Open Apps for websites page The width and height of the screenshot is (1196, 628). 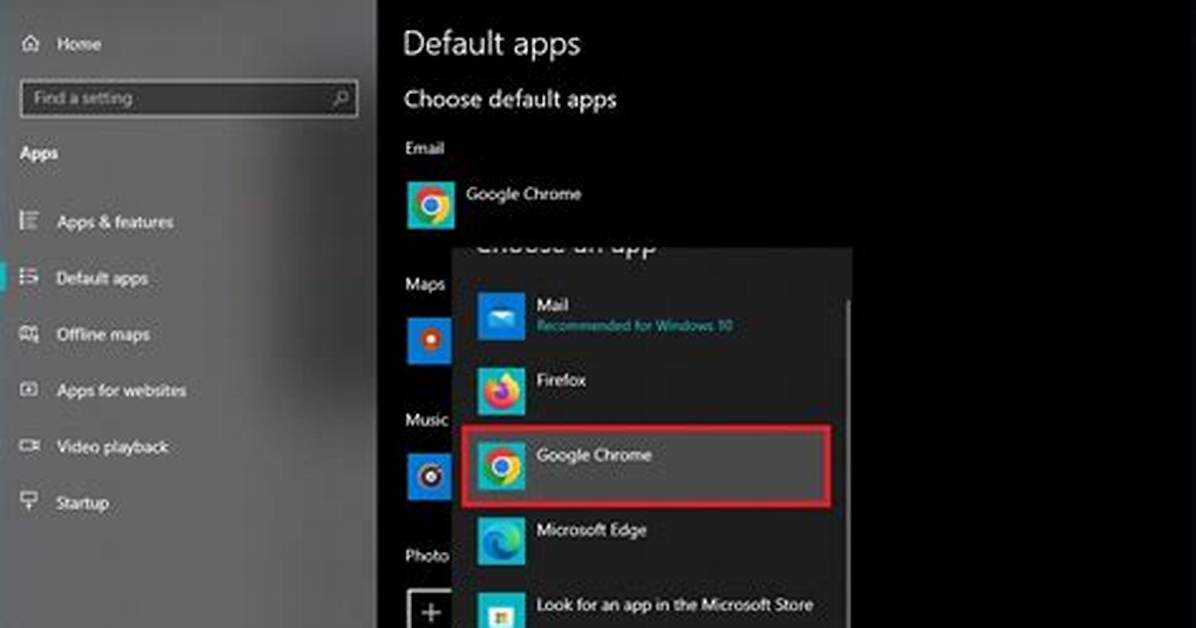[x=121, y=391]
